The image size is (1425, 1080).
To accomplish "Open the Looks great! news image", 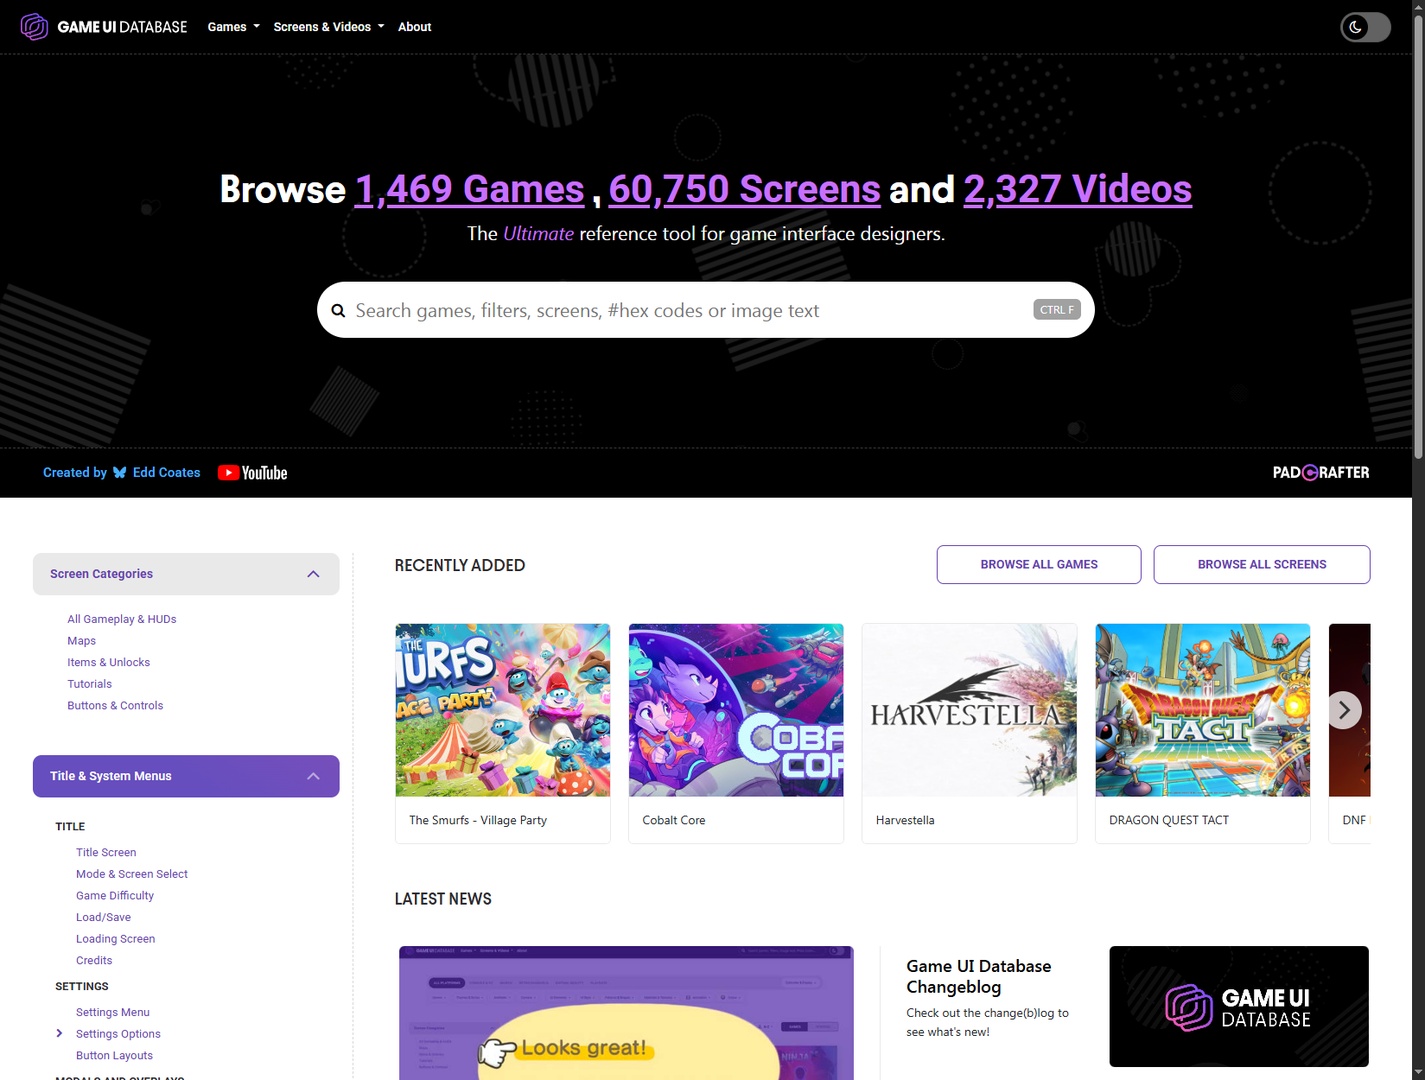I will (x=626, y=1012).
